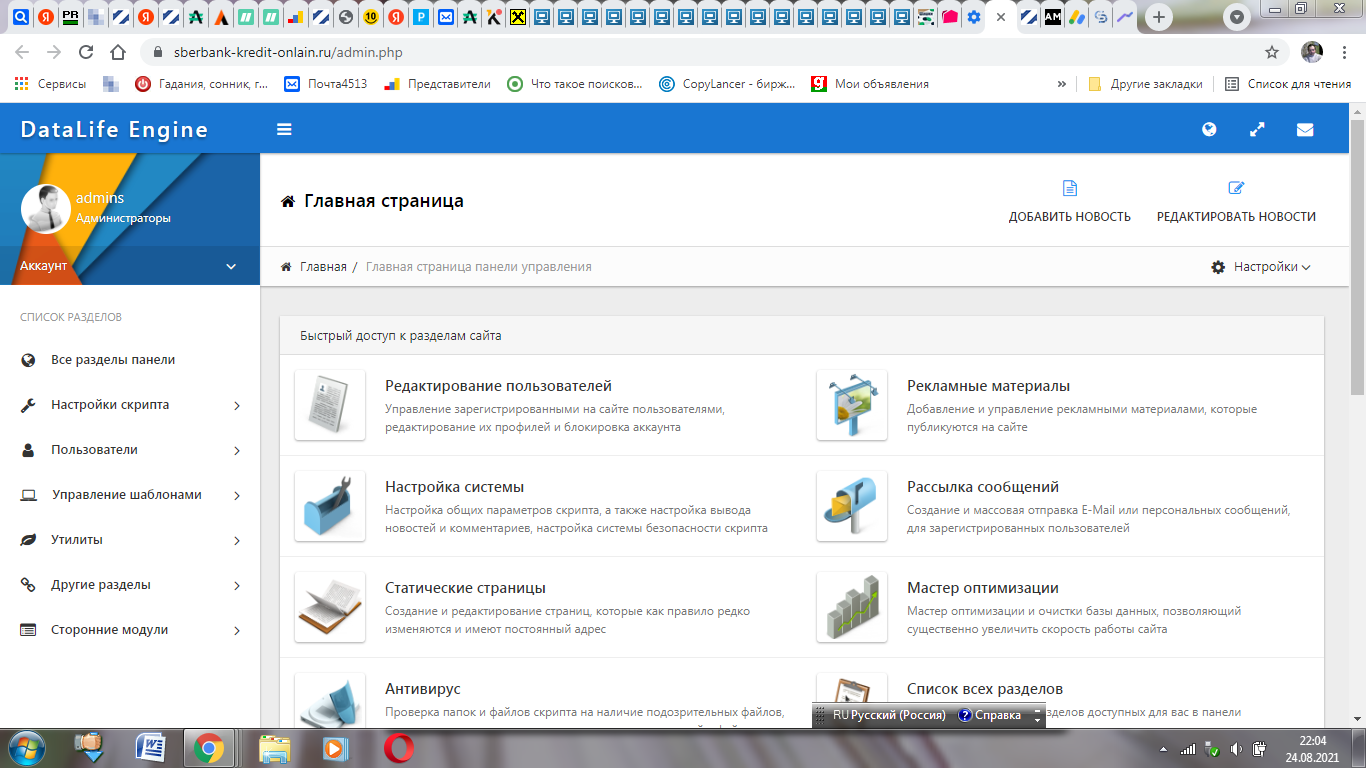Viewport: 1366px width, 768px height.
Task: Show more bookmarks with chevron
Action: (1061, 84)
